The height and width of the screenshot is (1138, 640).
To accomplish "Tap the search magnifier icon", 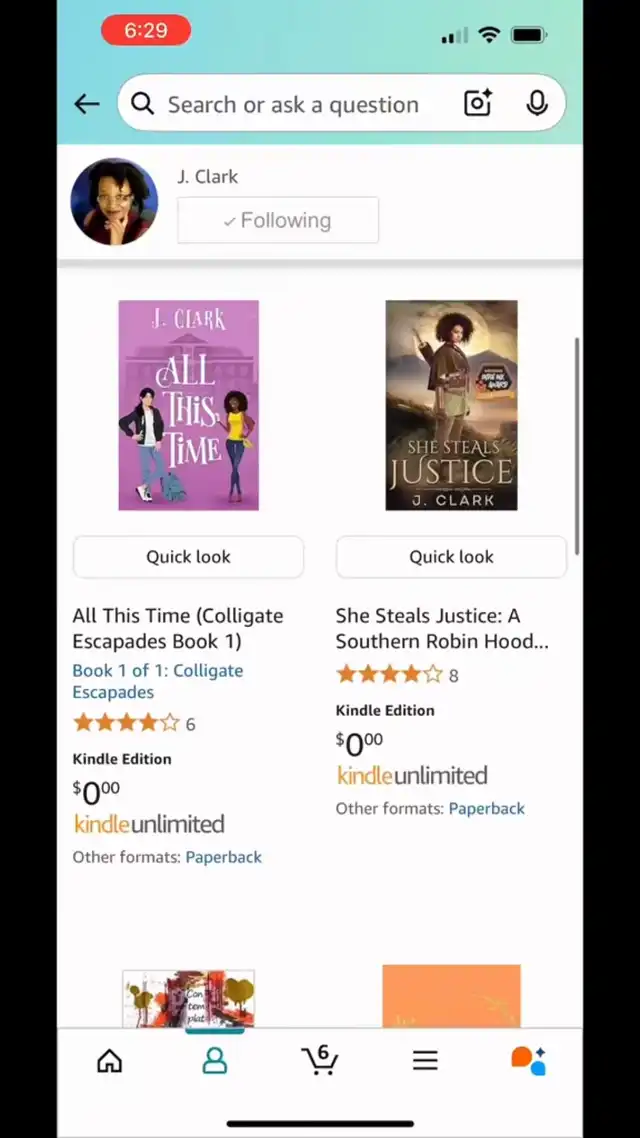I will point(142,105).
